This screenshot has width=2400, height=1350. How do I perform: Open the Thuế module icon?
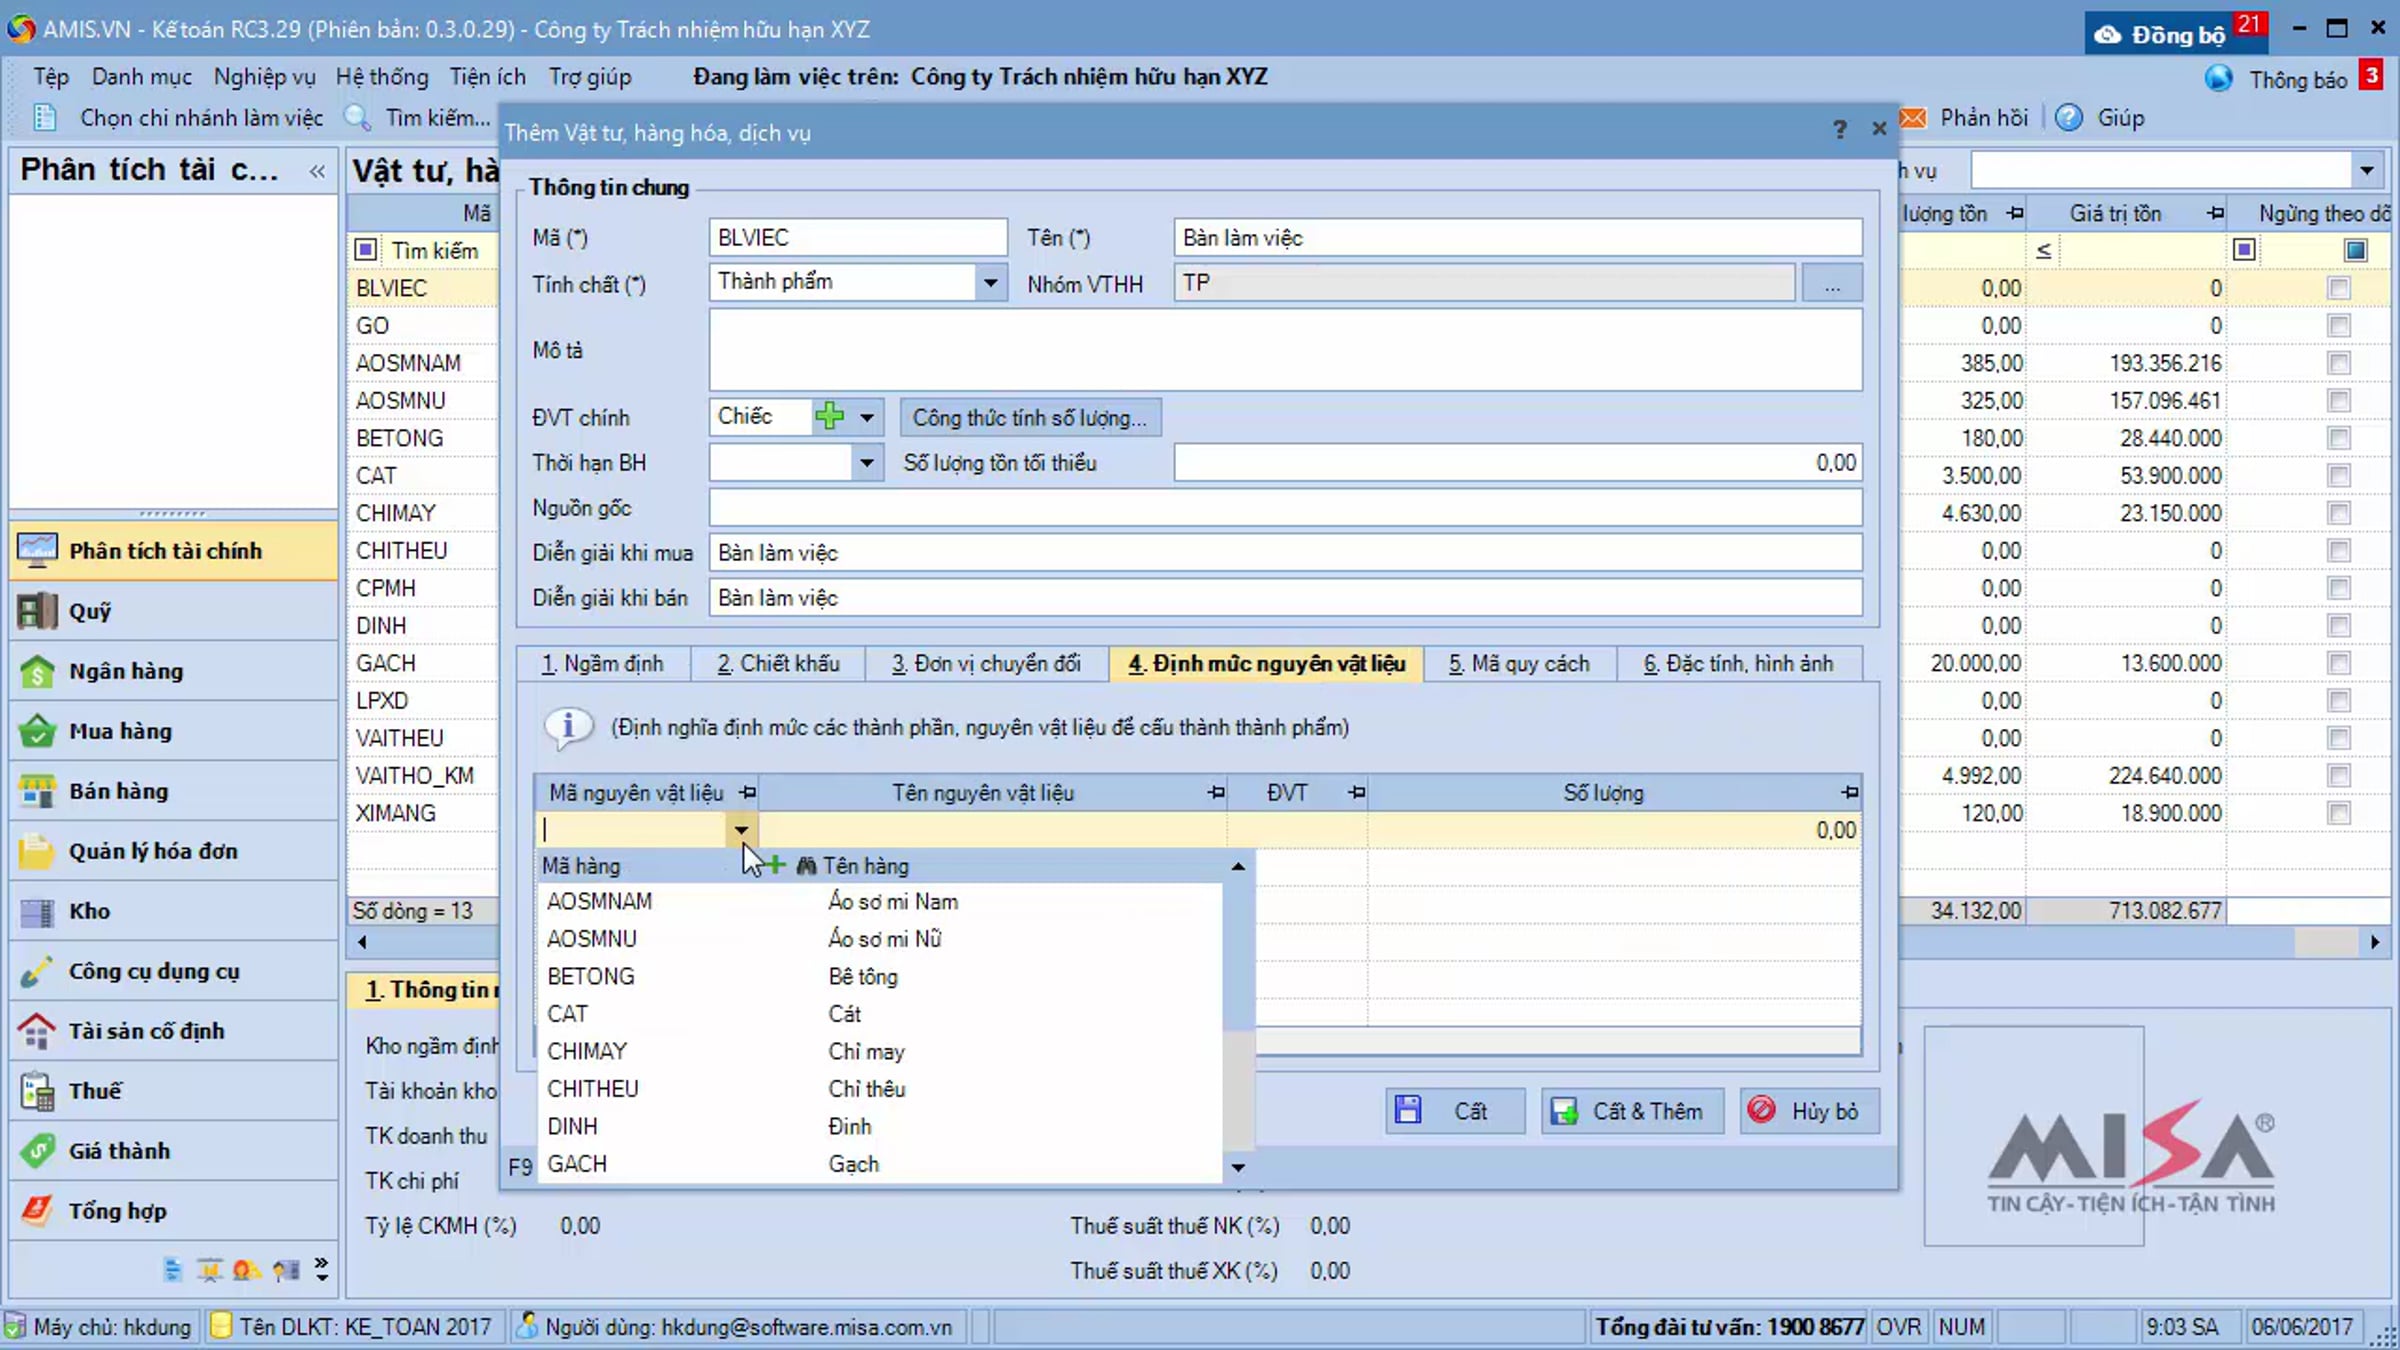(37, 1091)
